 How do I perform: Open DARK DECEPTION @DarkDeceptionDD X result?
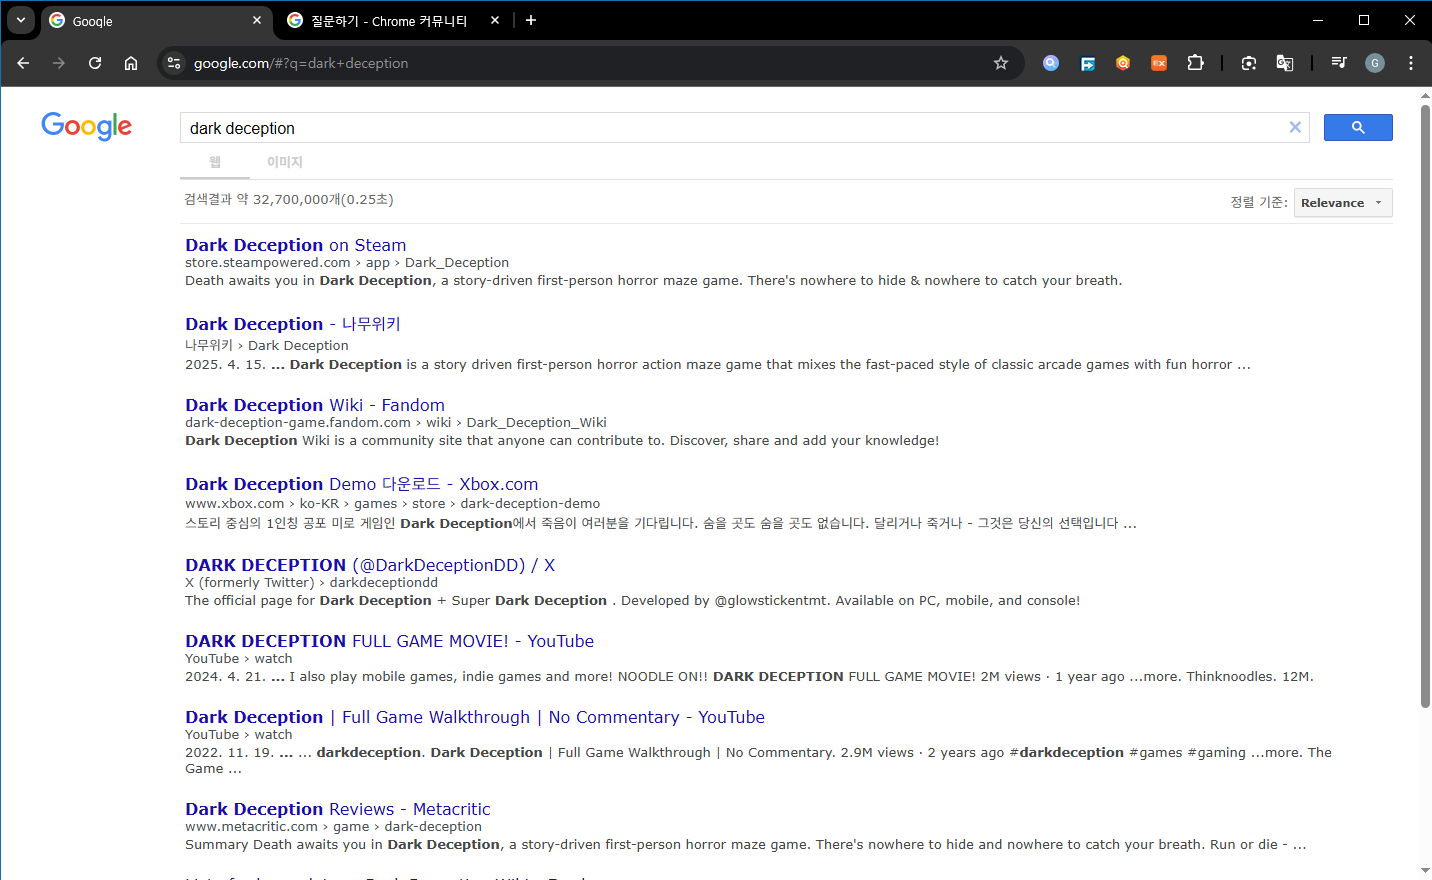click(x=370, y=565)
